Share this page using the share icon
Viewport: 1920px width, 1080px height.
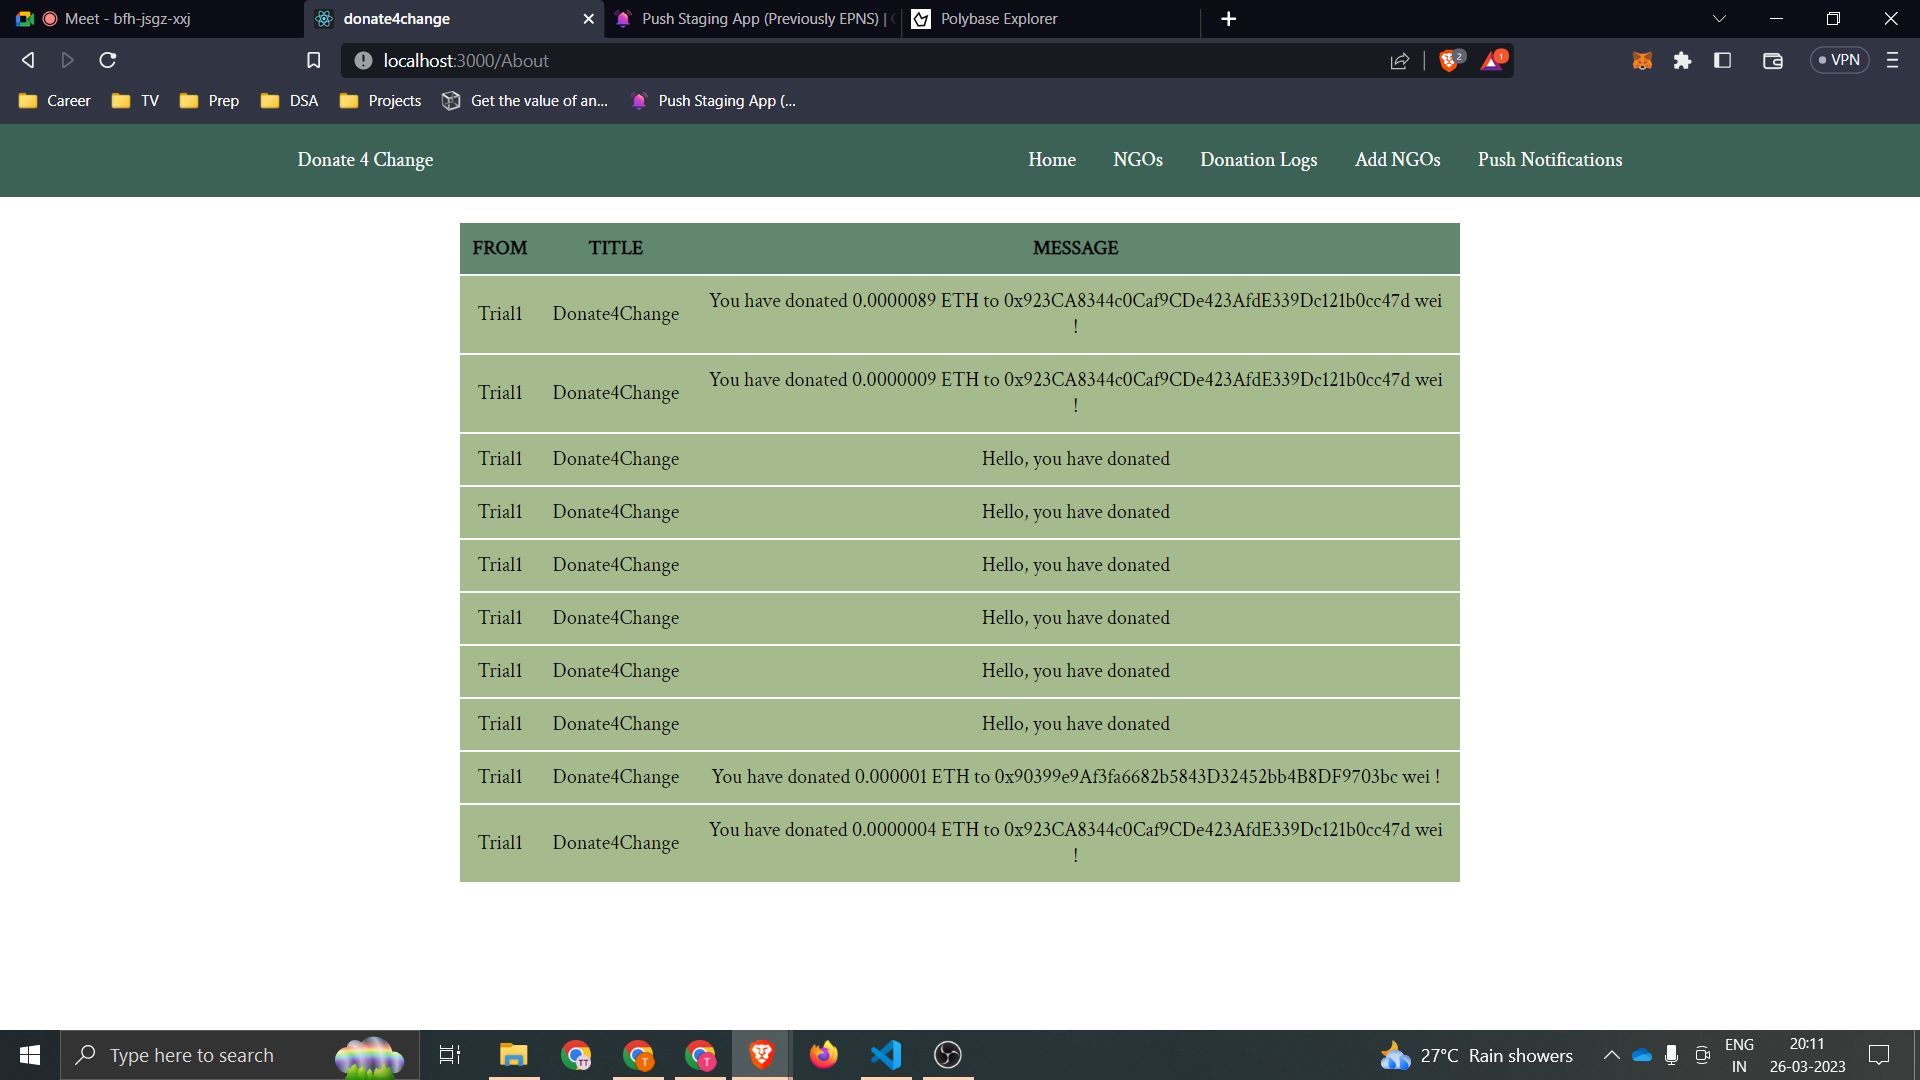click(x=1400, y=61)
